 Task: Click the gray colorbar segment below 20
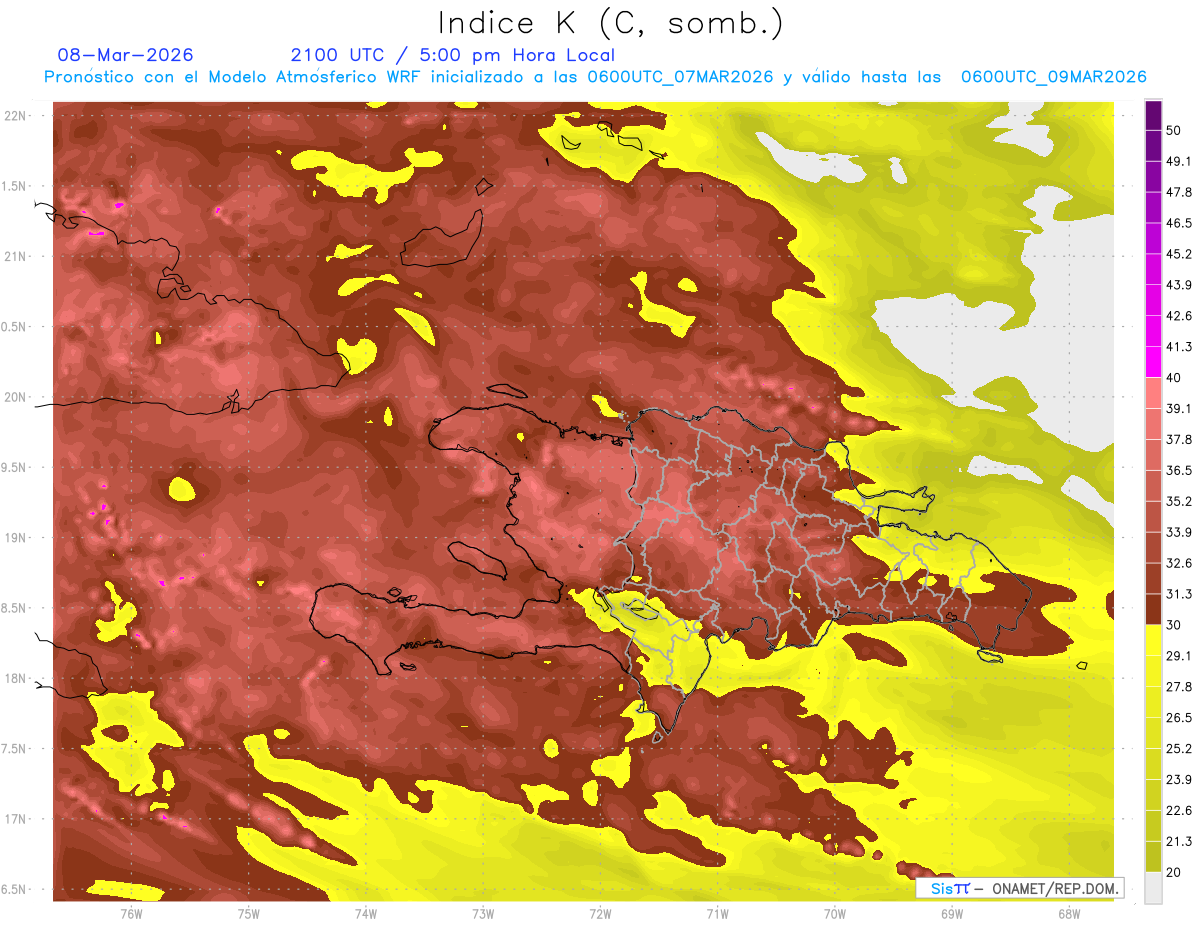coord(1153,888)
